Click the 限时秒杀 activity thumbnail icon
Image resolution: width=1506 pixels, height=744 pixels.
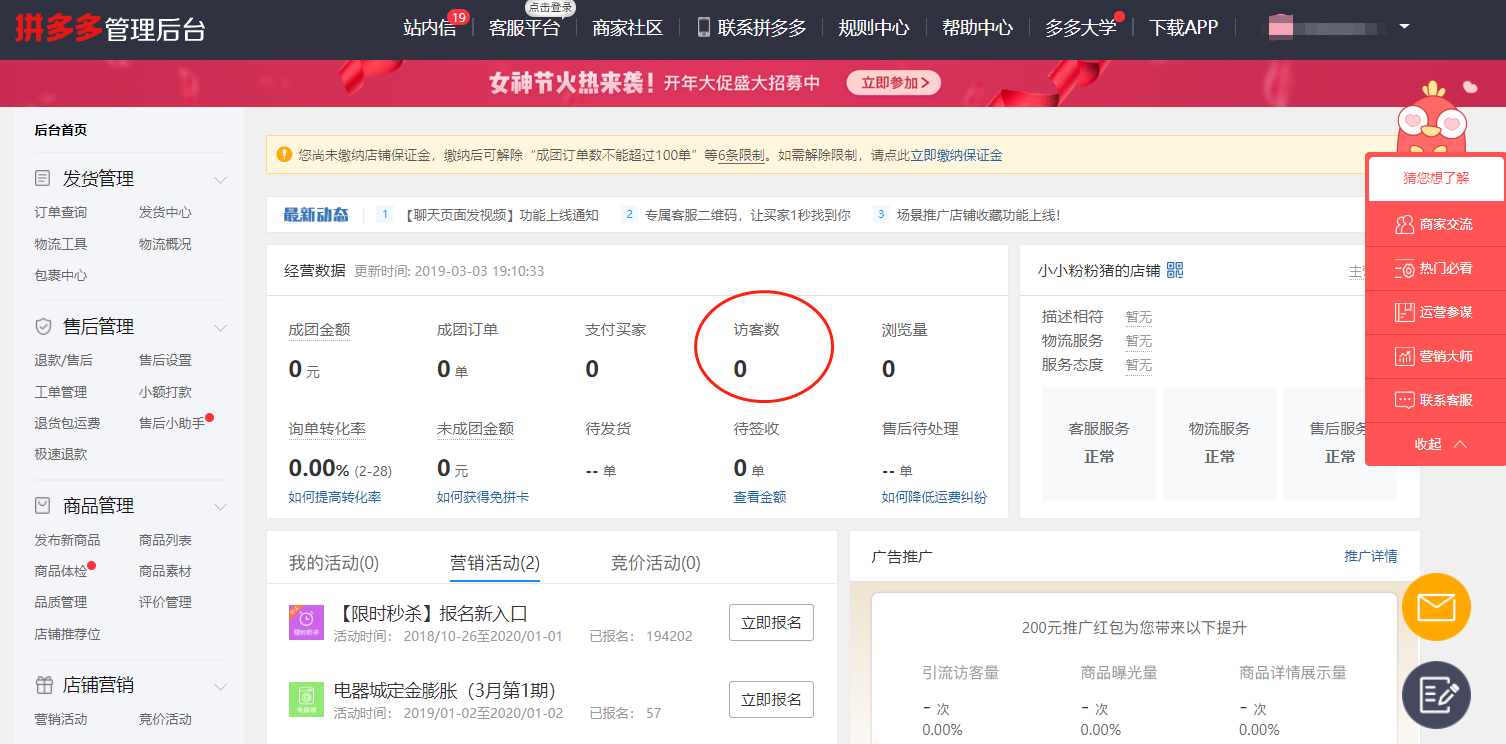(306, 623)
